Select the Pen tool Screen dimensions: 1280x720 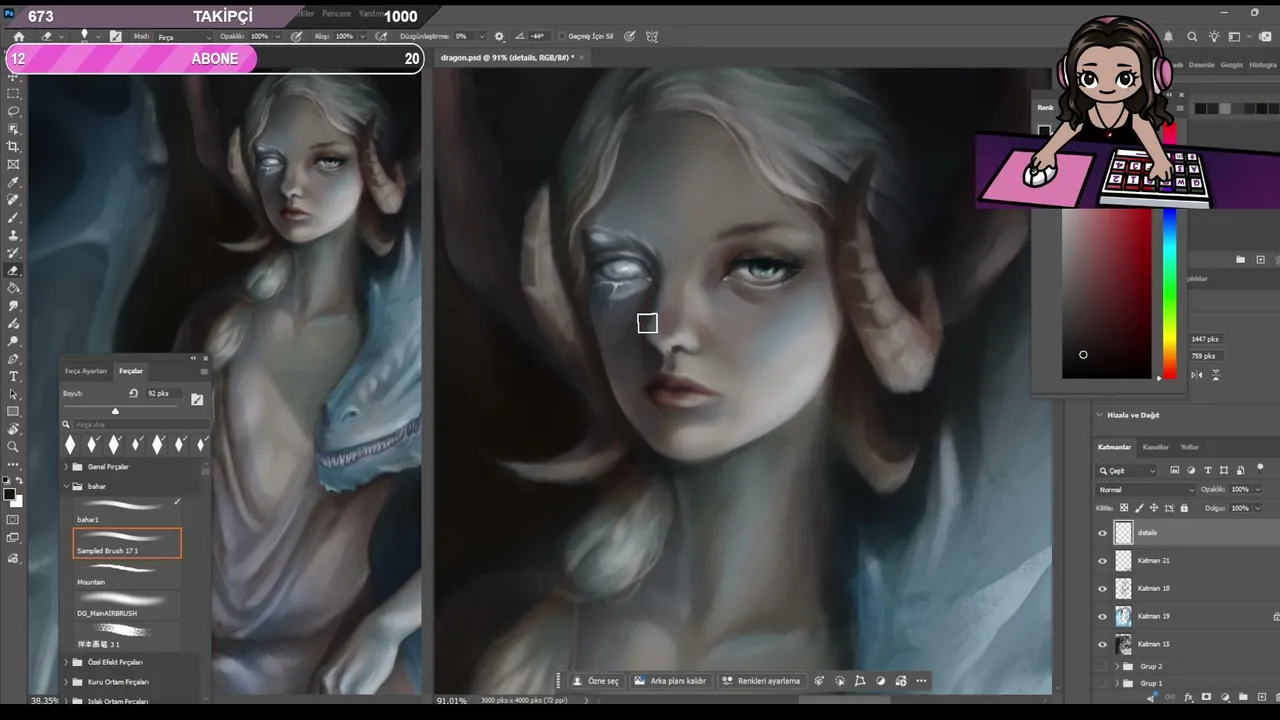click(x=13, y=359)
